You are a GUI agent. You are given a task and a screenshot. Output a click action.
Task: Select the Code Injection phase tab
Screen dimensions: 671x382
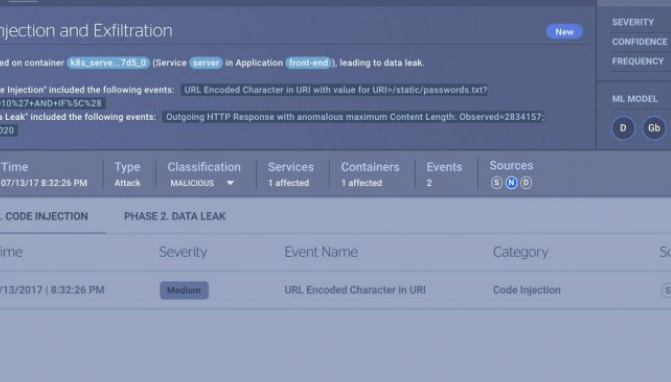pyautogui.click(x=44, y=216)
